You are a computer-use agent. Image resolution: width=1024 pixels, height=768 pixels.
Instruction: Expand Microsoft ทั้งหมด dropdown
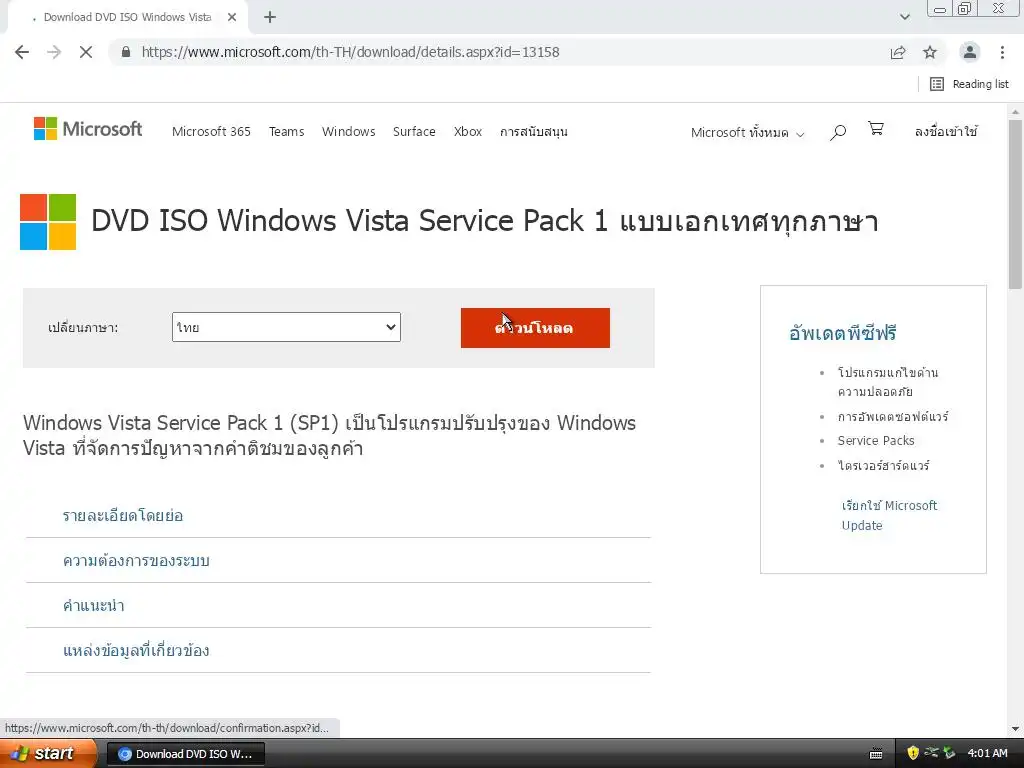[x=747, y=133]
